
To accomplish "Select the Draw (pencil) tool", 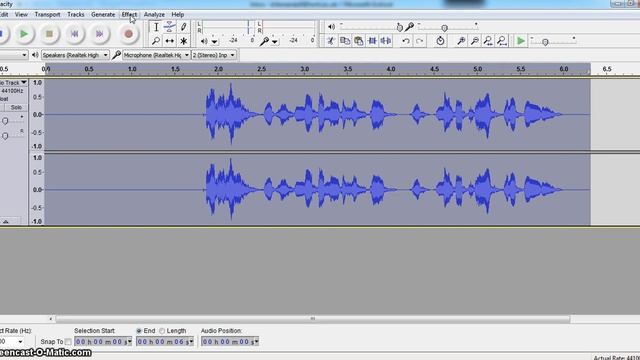I will pyautogui.click(x=183, y=27).
